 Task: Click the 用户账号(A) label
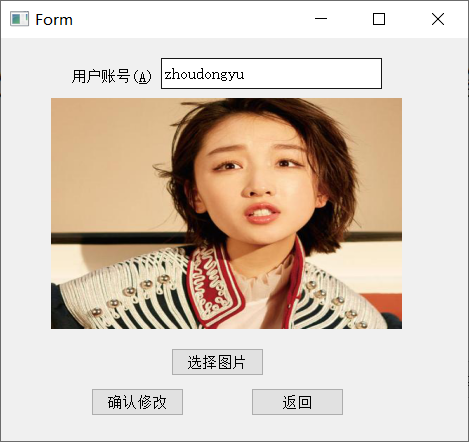[112, 76]
